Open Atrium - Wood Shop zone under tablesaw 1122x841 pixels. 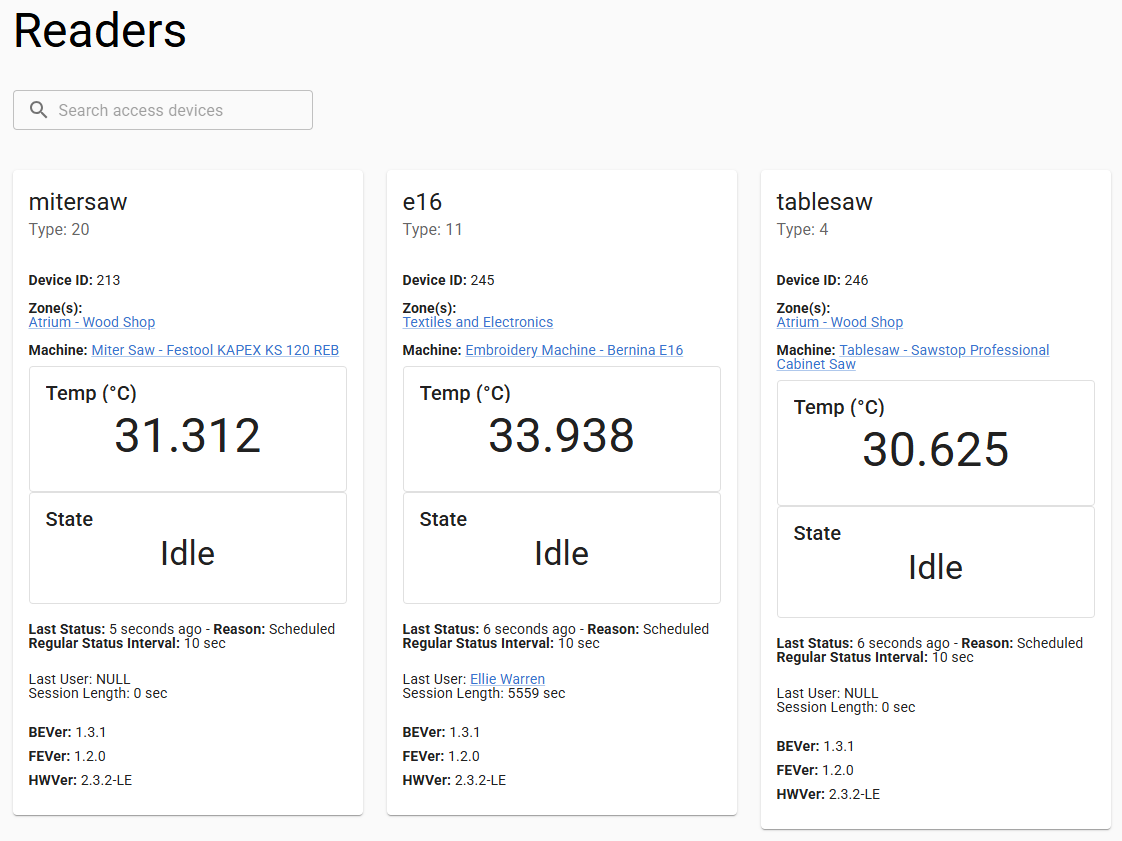coord(839,322)
